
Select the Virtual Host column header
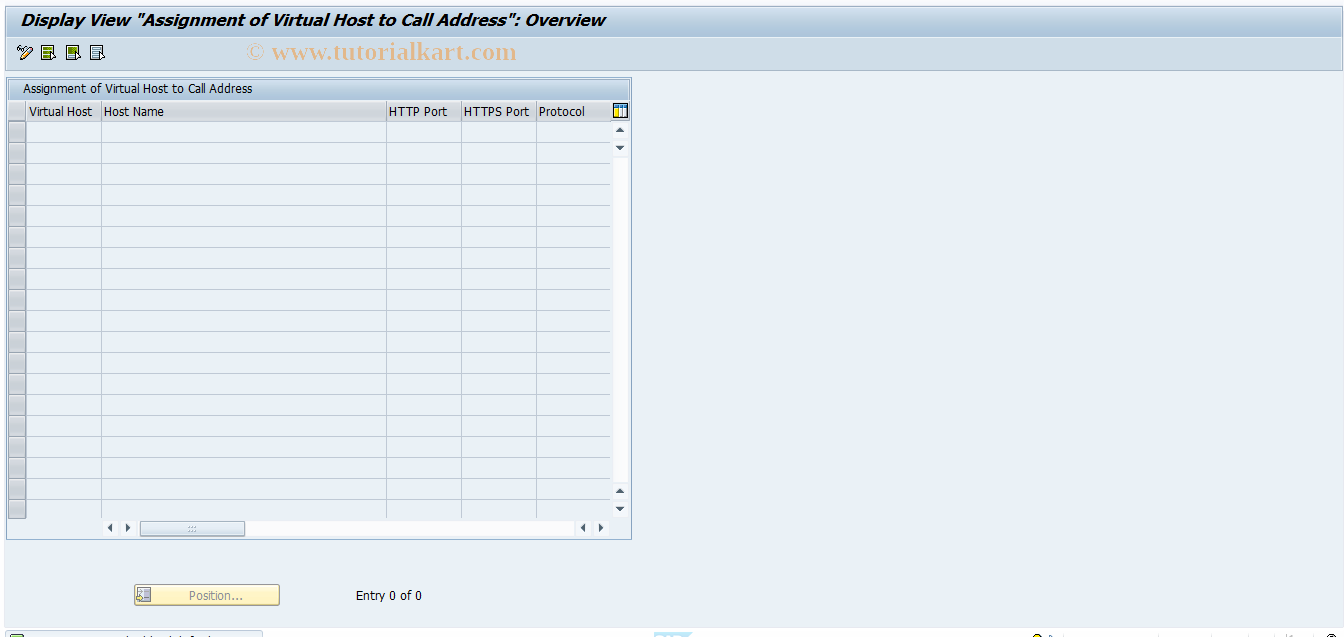tap(63, 112)
